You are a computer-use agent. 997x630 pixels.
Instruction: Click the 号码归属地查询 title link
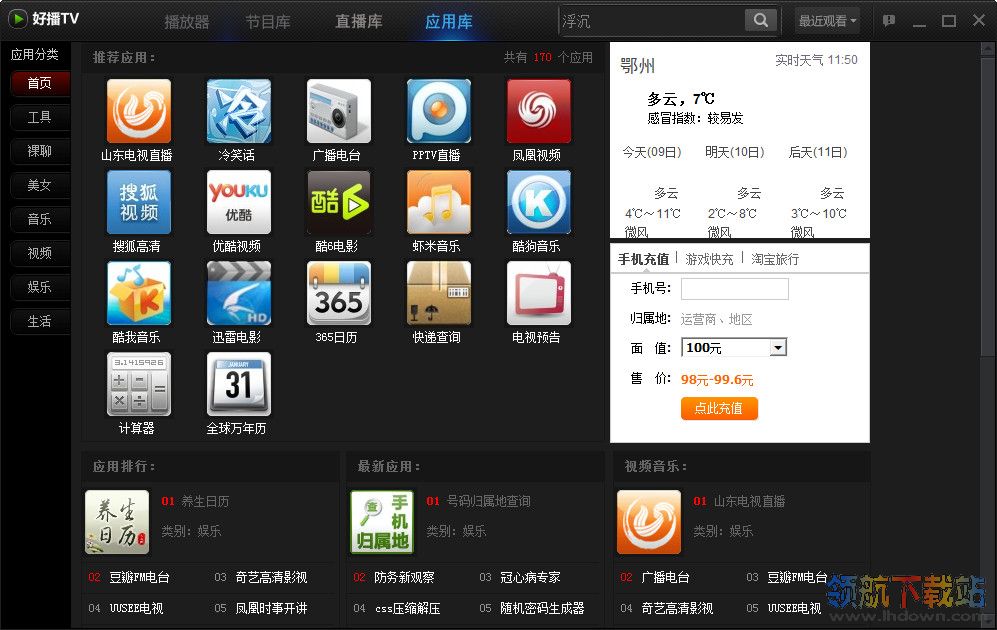coord(488,502)
